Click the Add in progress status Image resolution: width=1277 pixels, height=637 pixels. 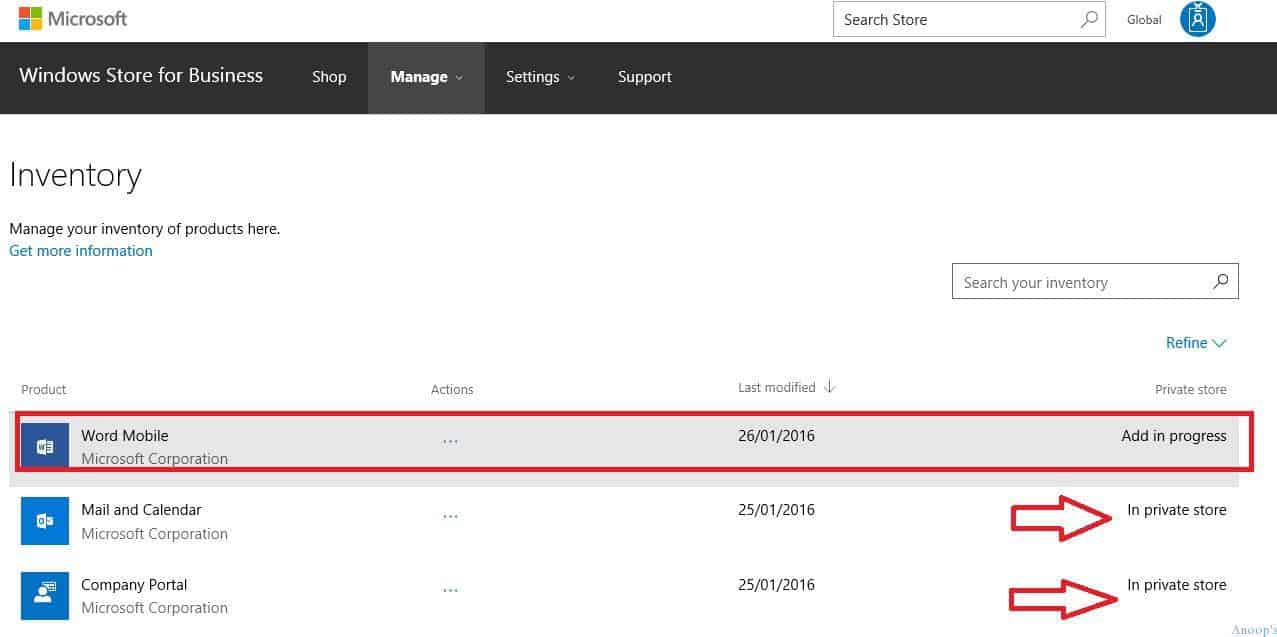coord(1174,436)
